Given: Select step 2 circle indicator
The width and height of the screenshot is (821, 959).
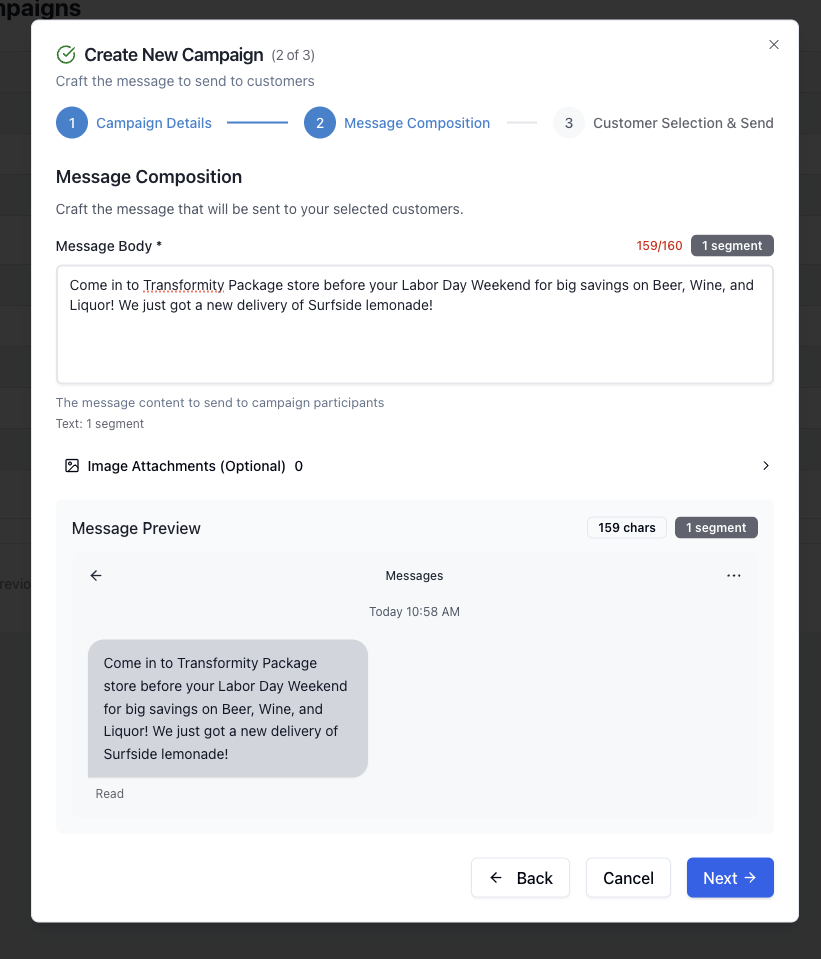Looking at the screenshot, I should pyautogui.click(x=320, y=123).
